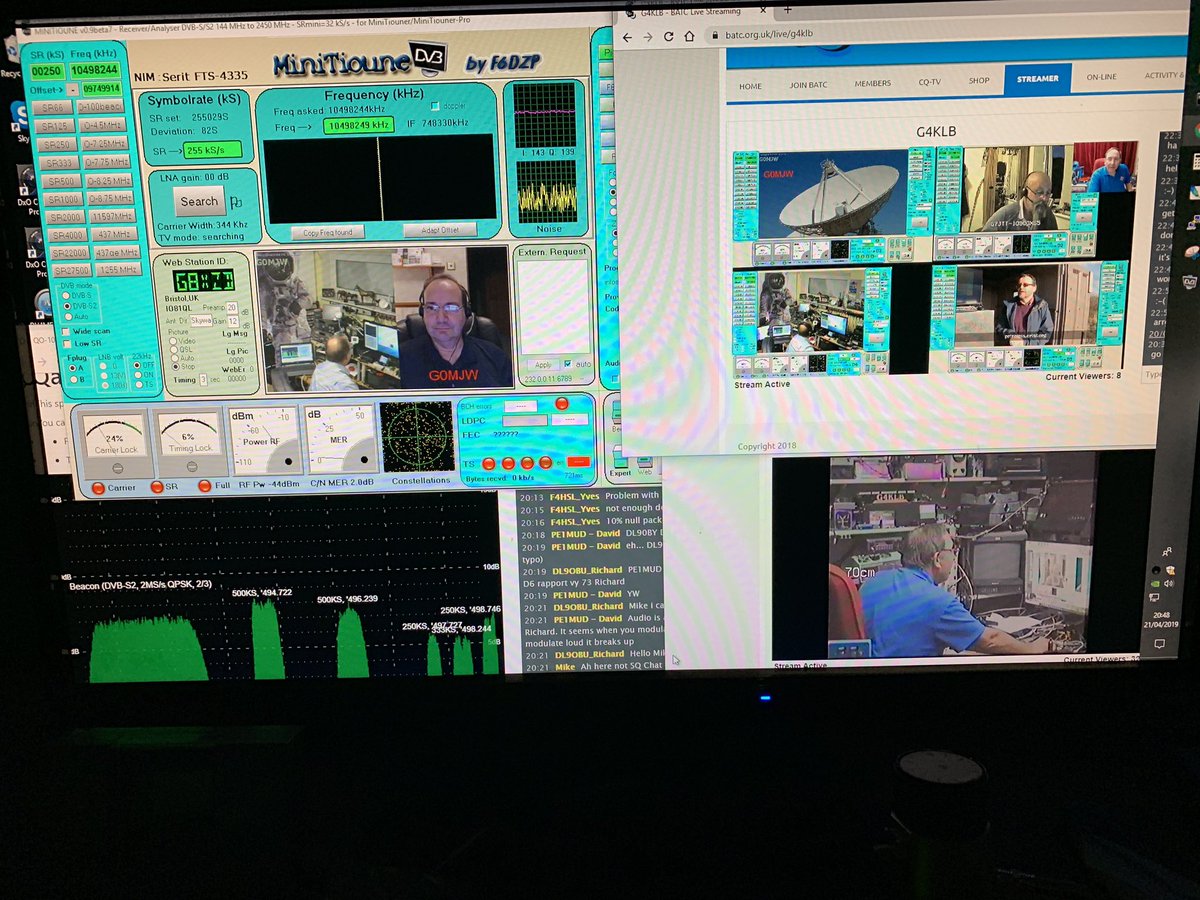Viewport: 1200px width, 900px height.
Task: Click the Search button in MiniTioune
Action: point(199,201)
